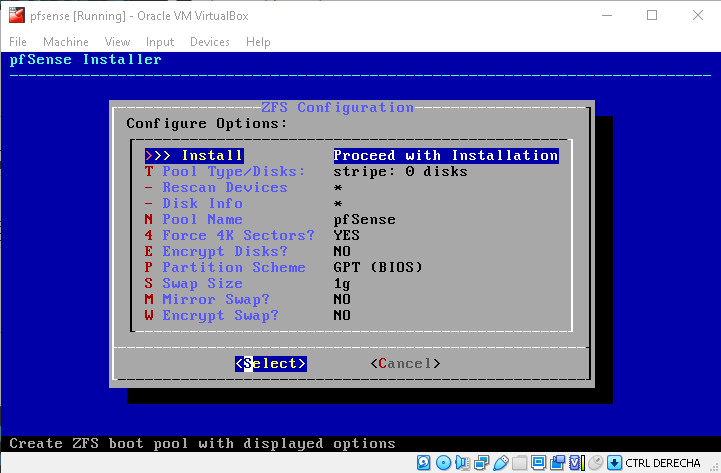Click the keyboard capture arrow icon
Viewport: 721px width, 473px height.
[x=613, y=462]
